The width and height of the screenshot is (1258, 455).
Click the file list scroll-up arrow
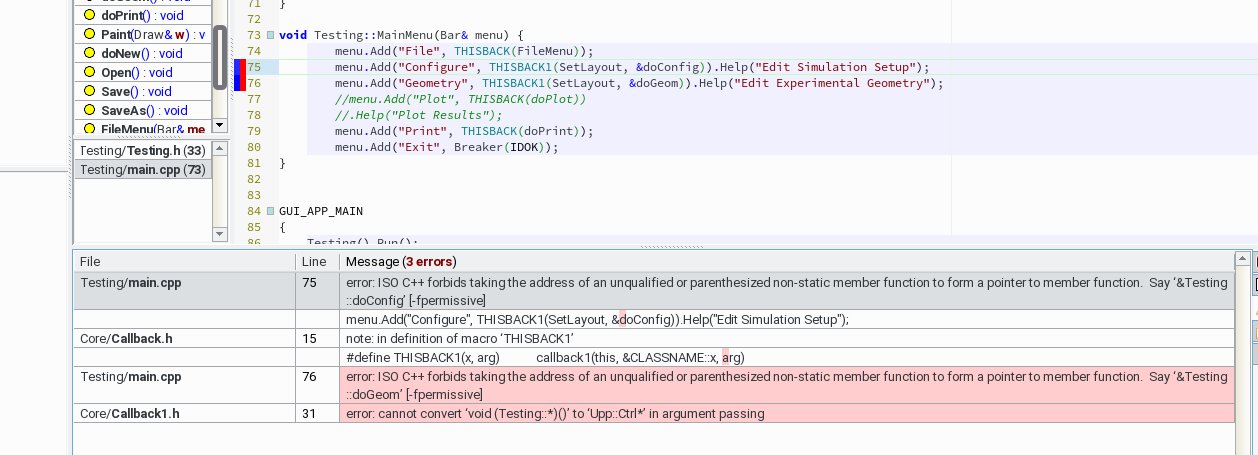(x=220, y=147)
